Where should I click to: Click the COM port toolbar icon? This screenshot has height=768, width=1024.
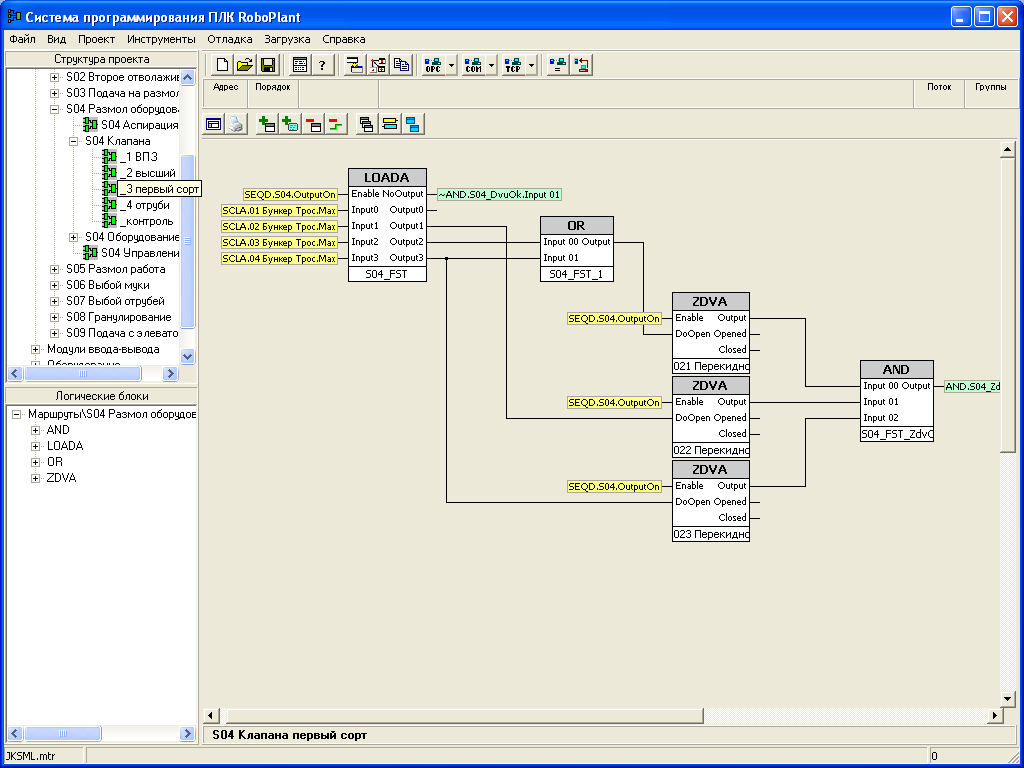pyautogui.click(x=473, y=65)
